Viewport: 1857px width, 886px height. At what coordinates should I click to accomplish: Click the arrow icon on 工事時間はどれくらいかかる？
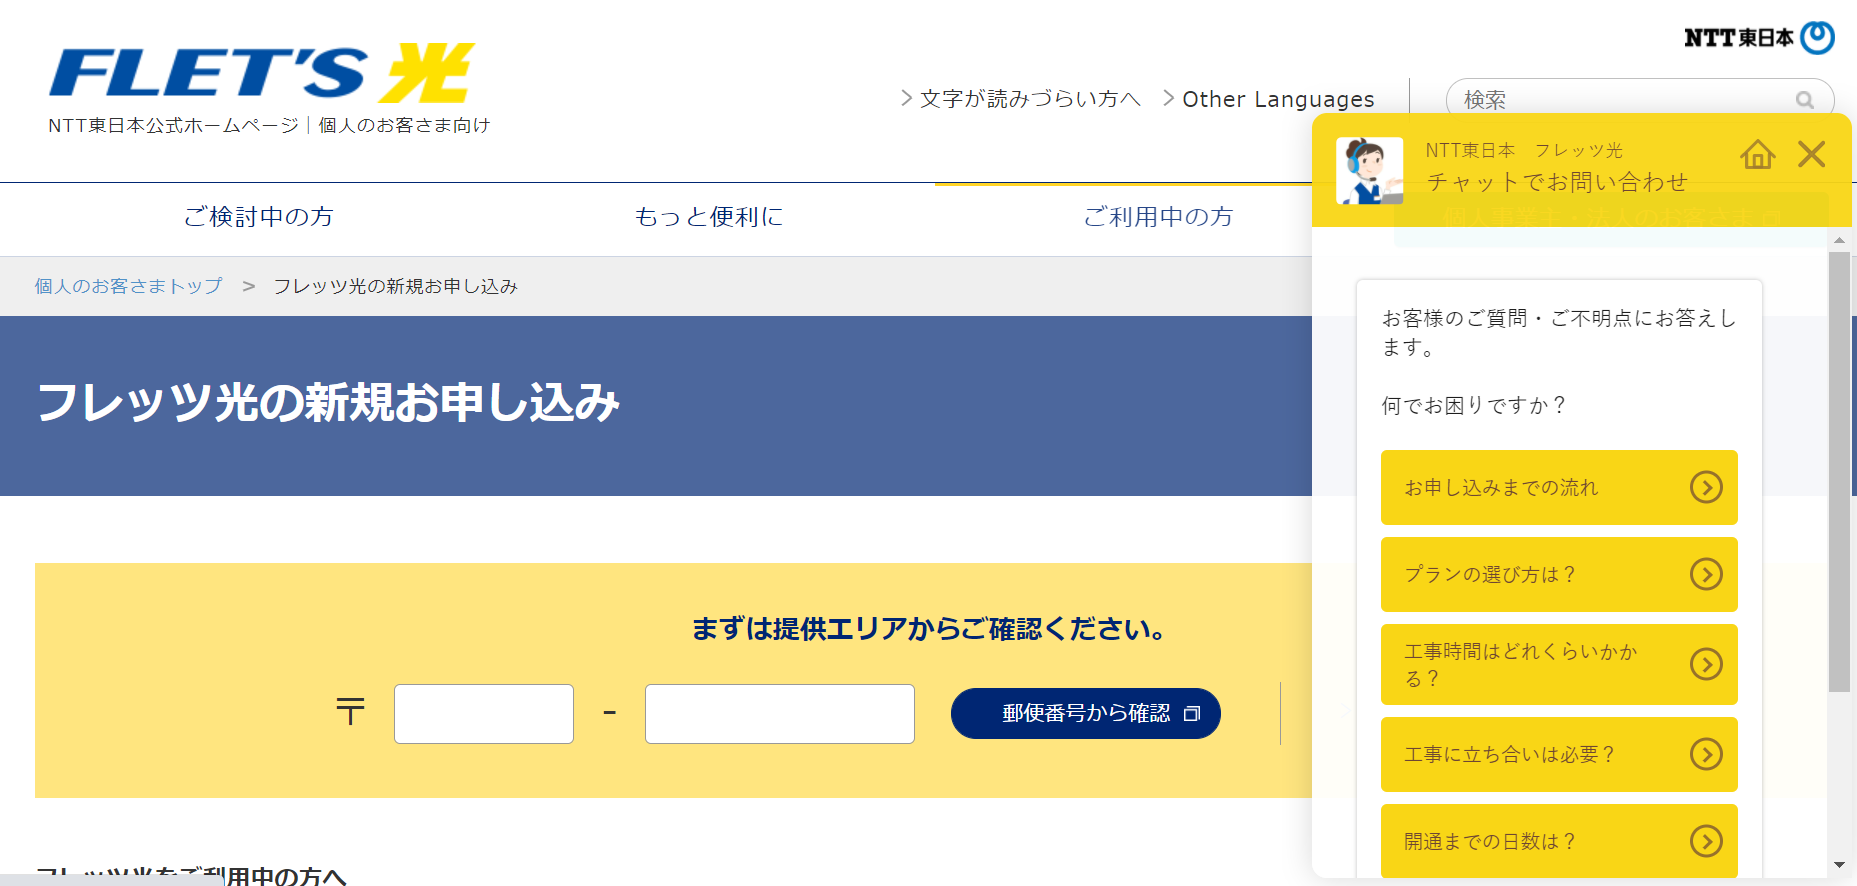coord(1706,664)
